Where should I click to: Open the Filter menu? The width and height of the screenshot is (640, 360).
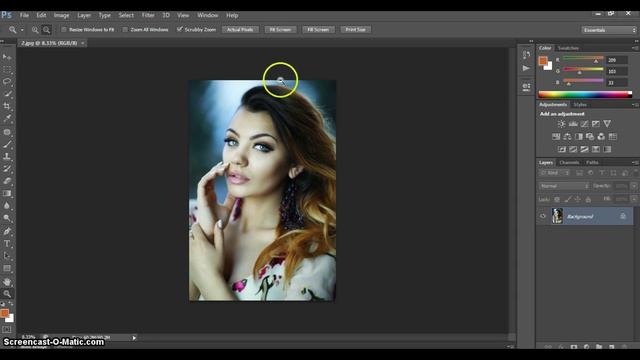[x=148, y=15]
